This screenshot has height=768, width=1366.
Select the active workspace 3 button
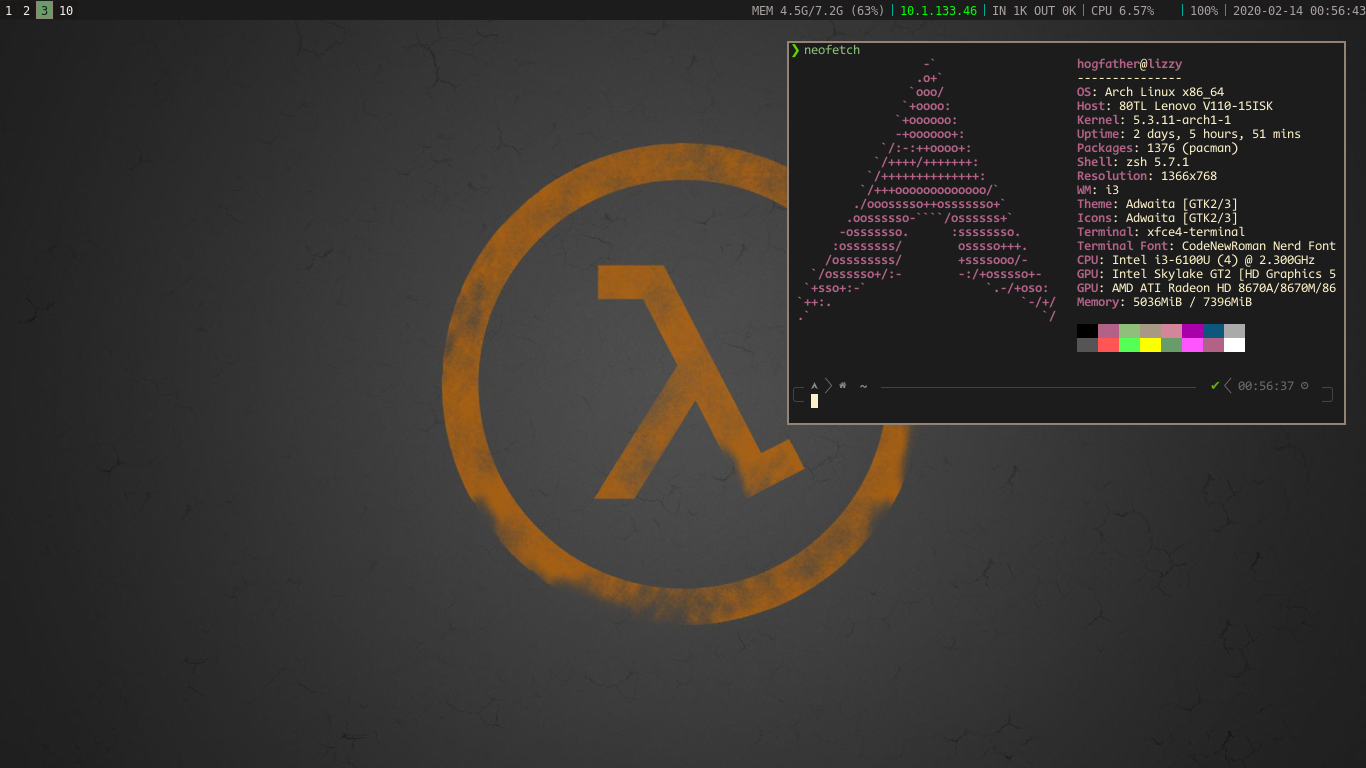click(x=44, y=11)
